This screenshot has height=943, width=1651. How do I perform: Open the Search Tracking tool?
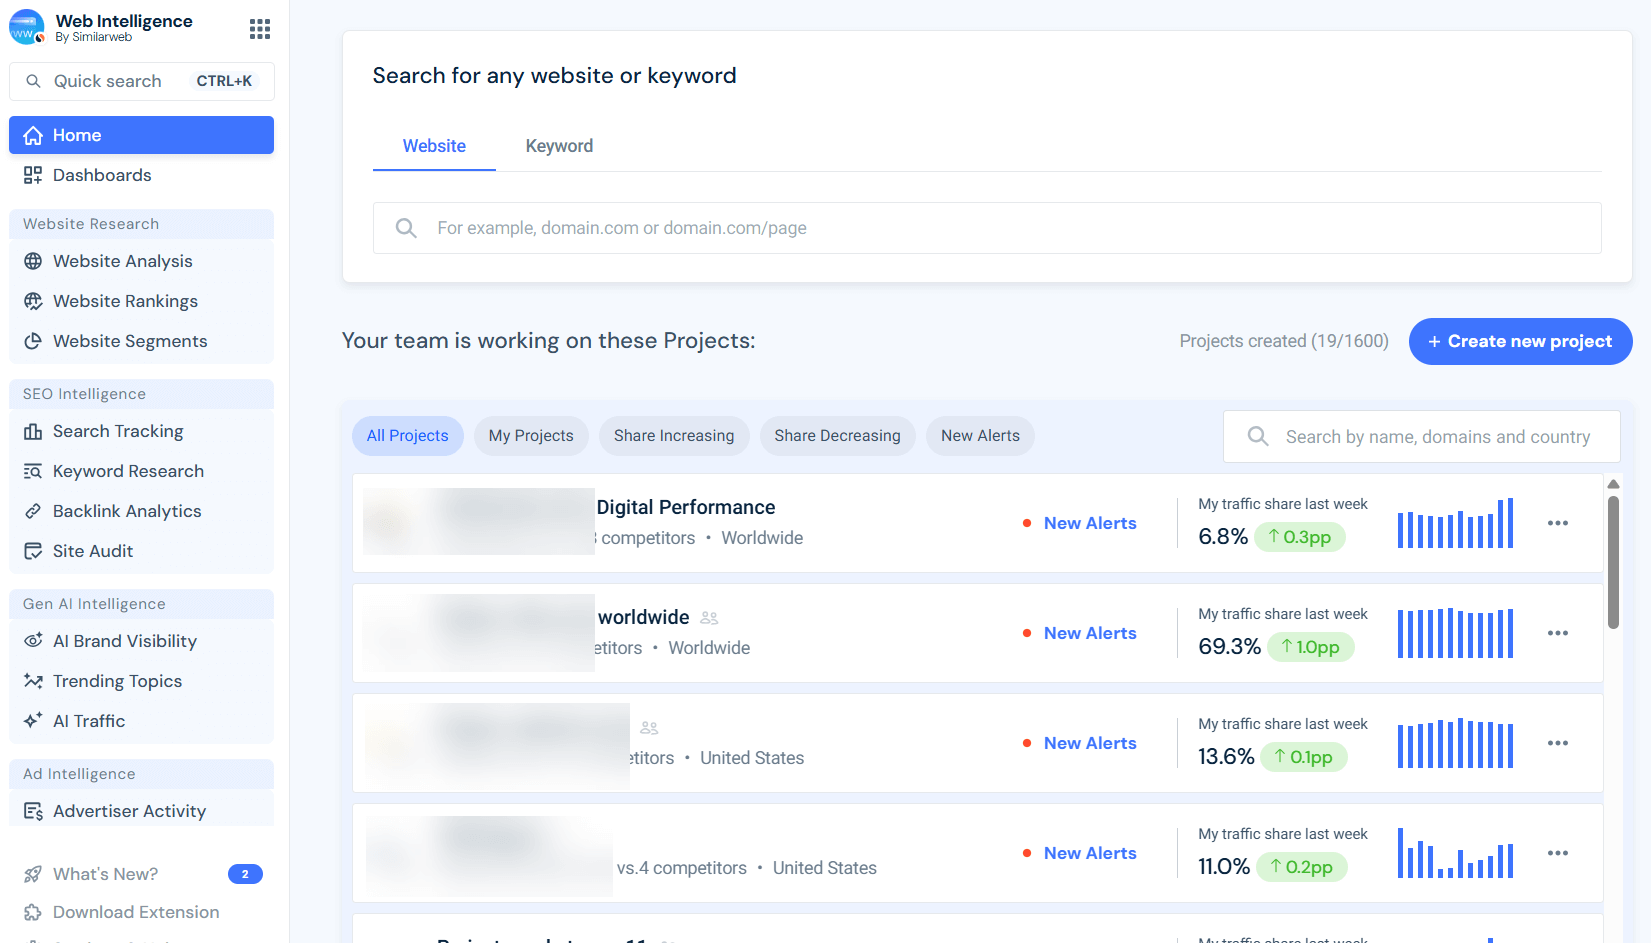pos(118,430)
